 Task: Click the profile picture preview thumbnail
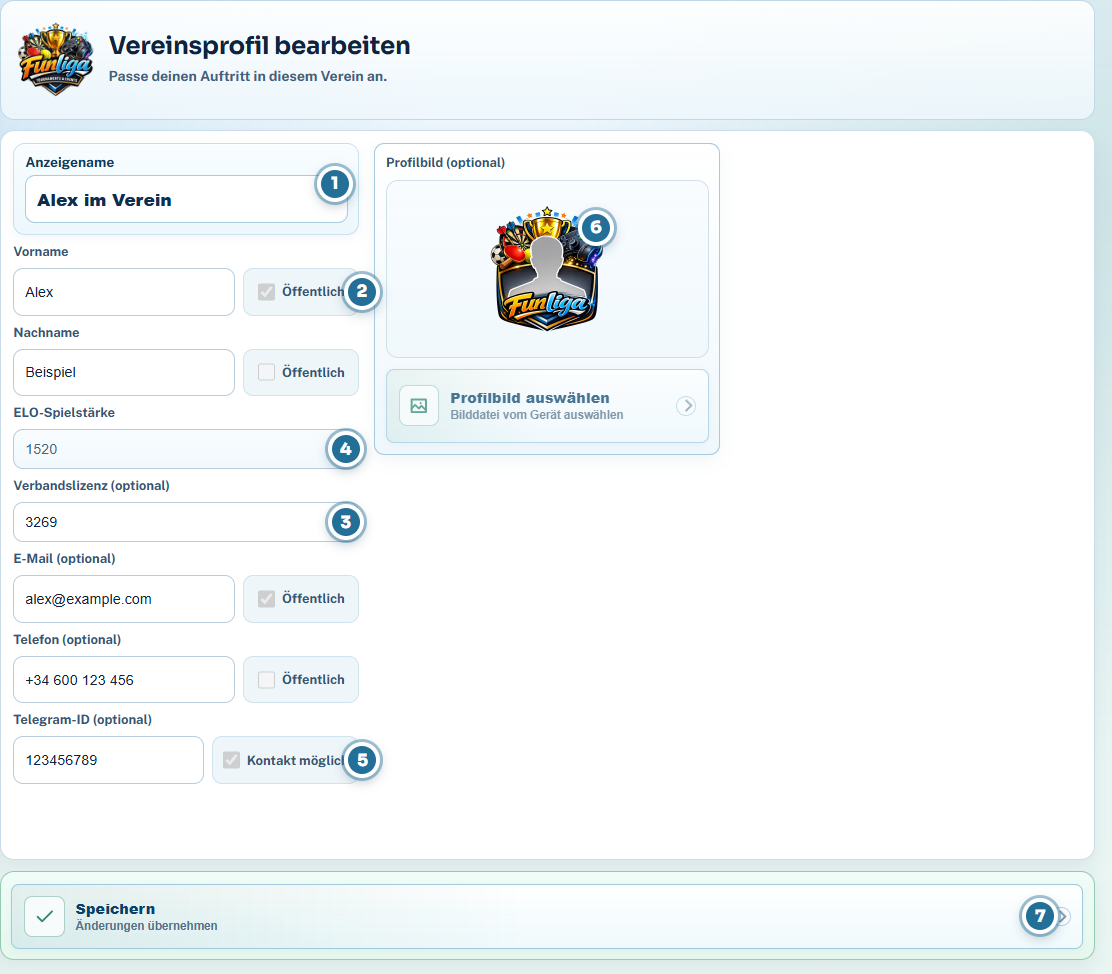(547, 270)
